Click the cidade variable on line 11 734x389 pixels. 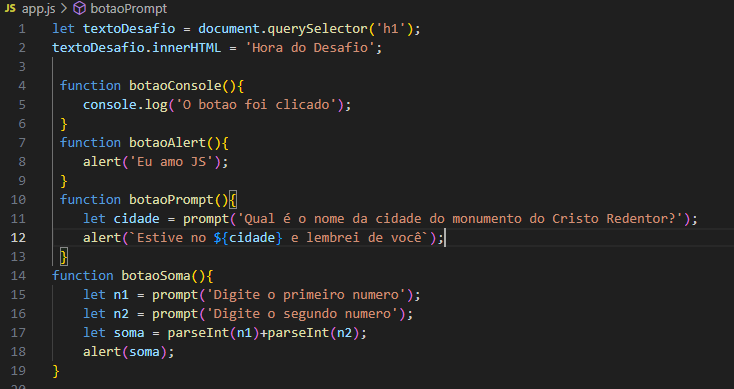(136, 219)
